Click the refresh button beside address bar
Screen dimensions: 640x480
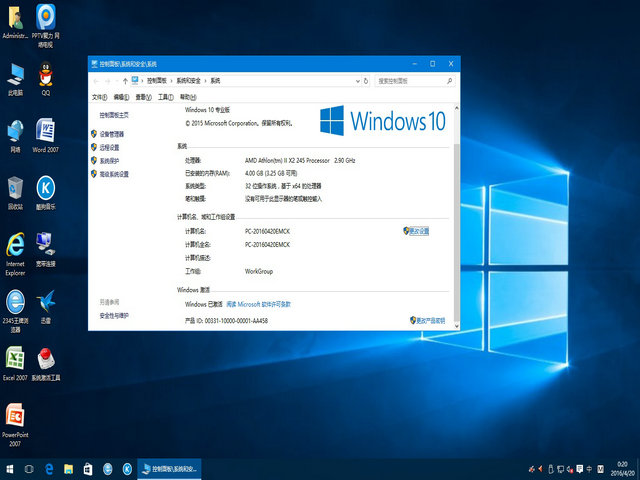tap(366, 81)
